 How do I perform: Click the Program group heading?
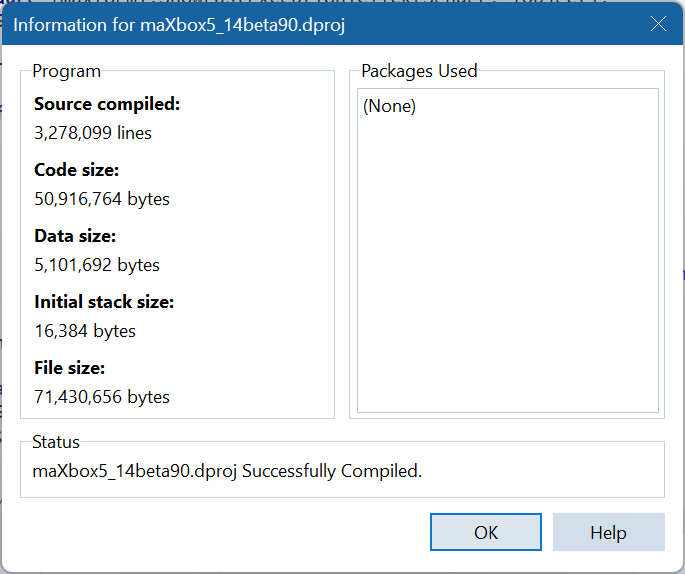(x=66, y=71)
